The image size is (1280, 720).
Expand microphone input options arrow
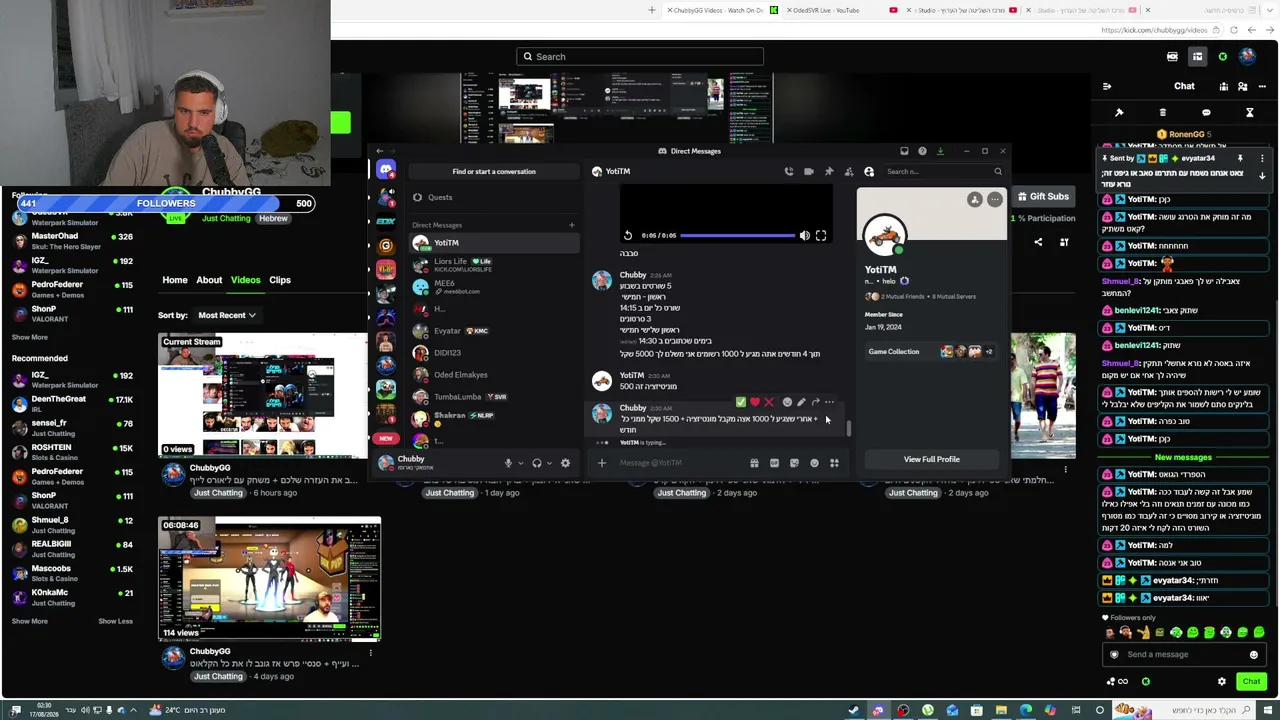tap(520, 463)
